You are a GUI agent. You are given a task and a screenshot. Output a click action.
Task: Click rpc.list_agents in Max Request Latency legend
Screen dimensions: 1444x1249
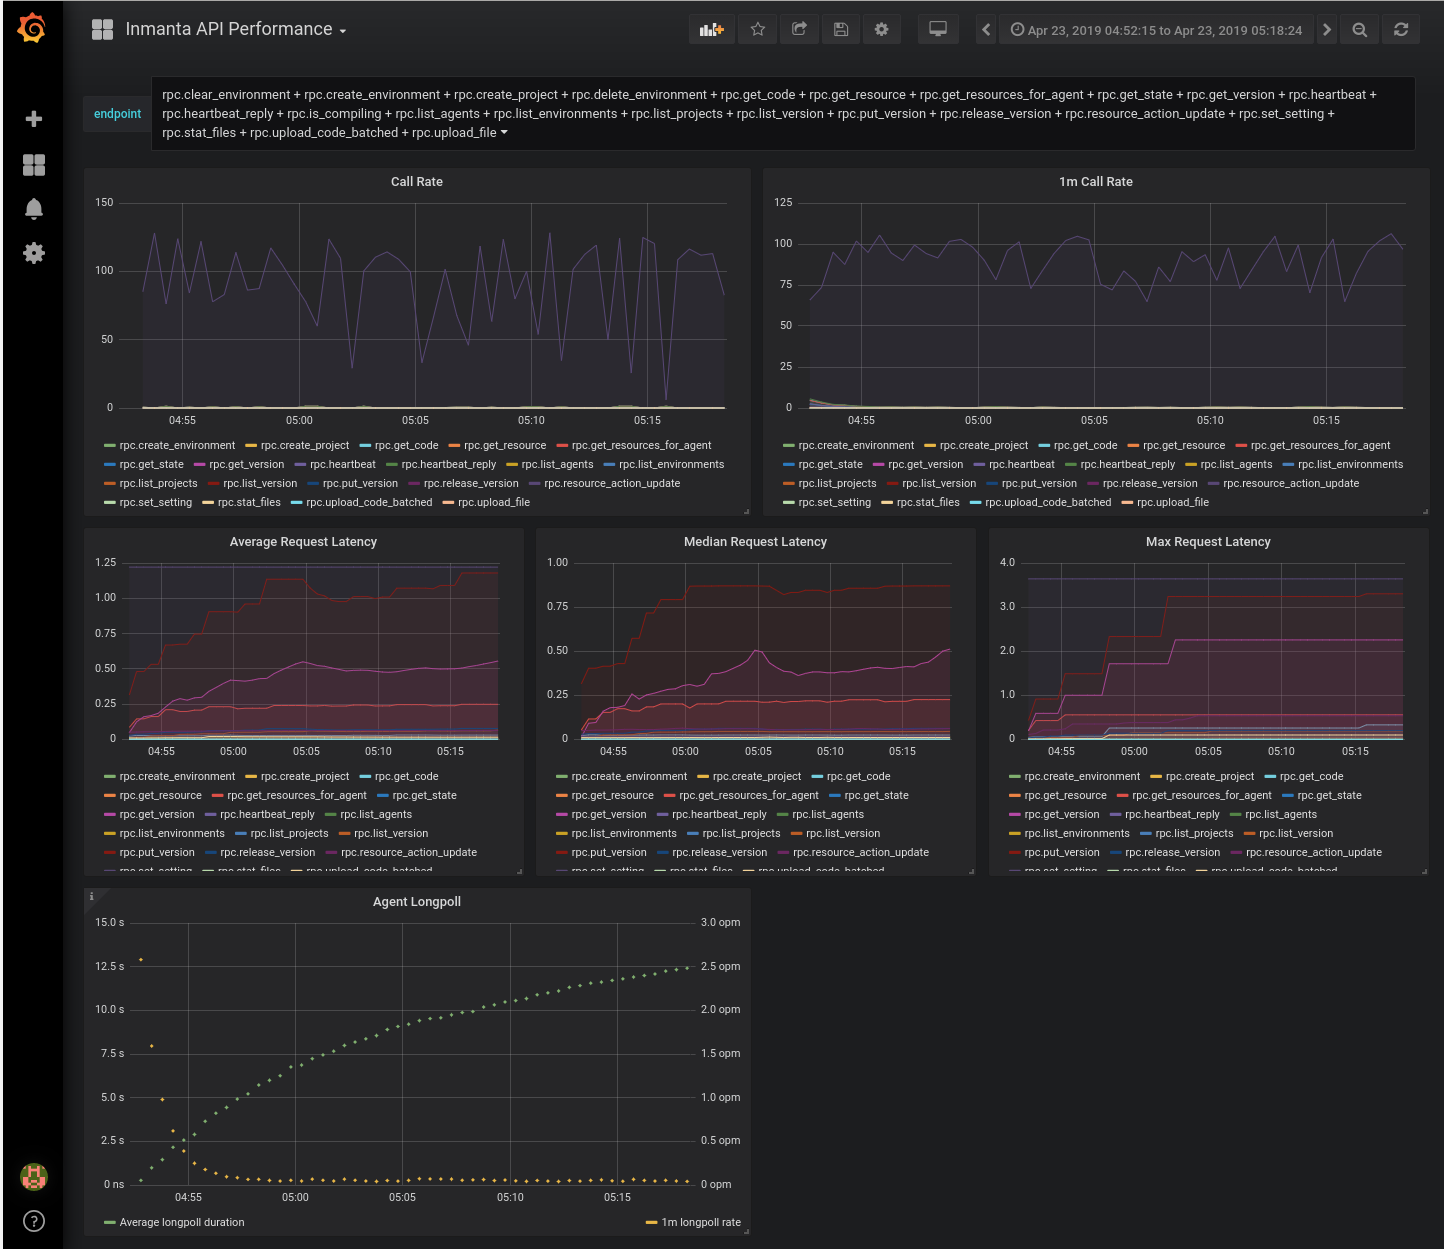pos(1281,815)
